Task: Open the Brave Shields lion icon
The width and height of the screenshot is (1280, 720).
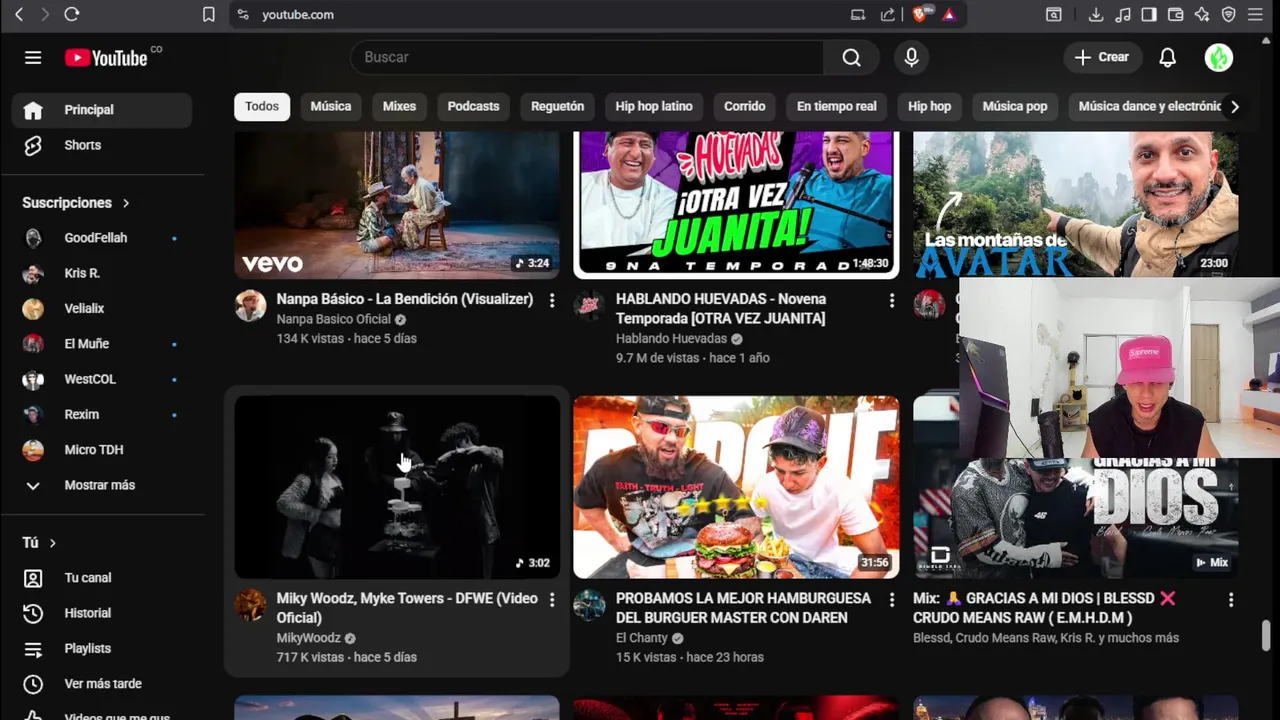Action: click(920, 14)
